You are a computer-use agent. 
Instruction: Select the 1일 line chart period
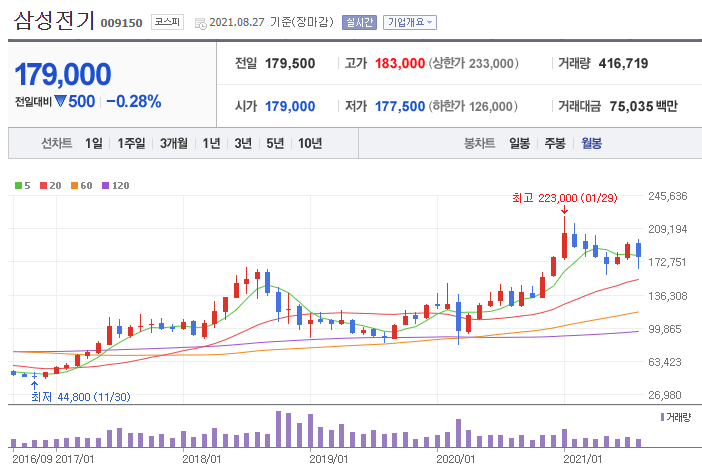tap(94, 143)
